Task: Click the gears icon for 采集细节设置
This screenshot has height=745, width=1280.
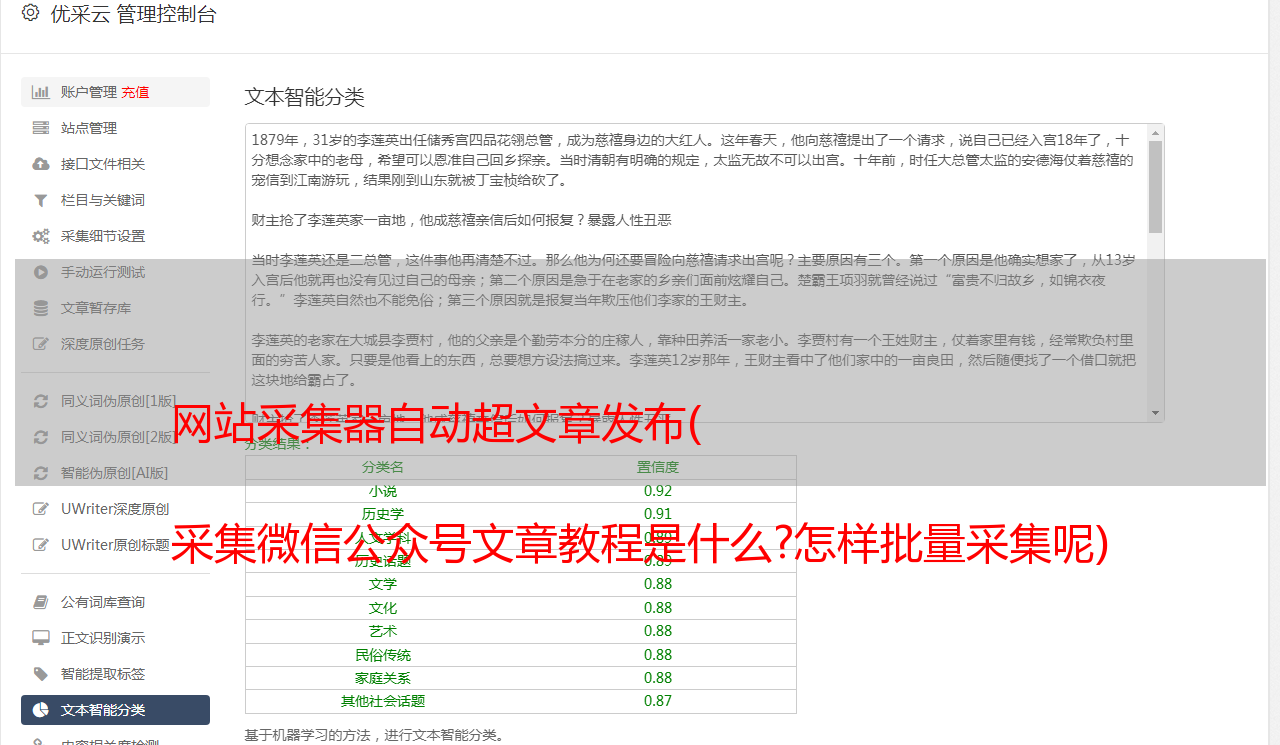Action: tap(41, 236)
